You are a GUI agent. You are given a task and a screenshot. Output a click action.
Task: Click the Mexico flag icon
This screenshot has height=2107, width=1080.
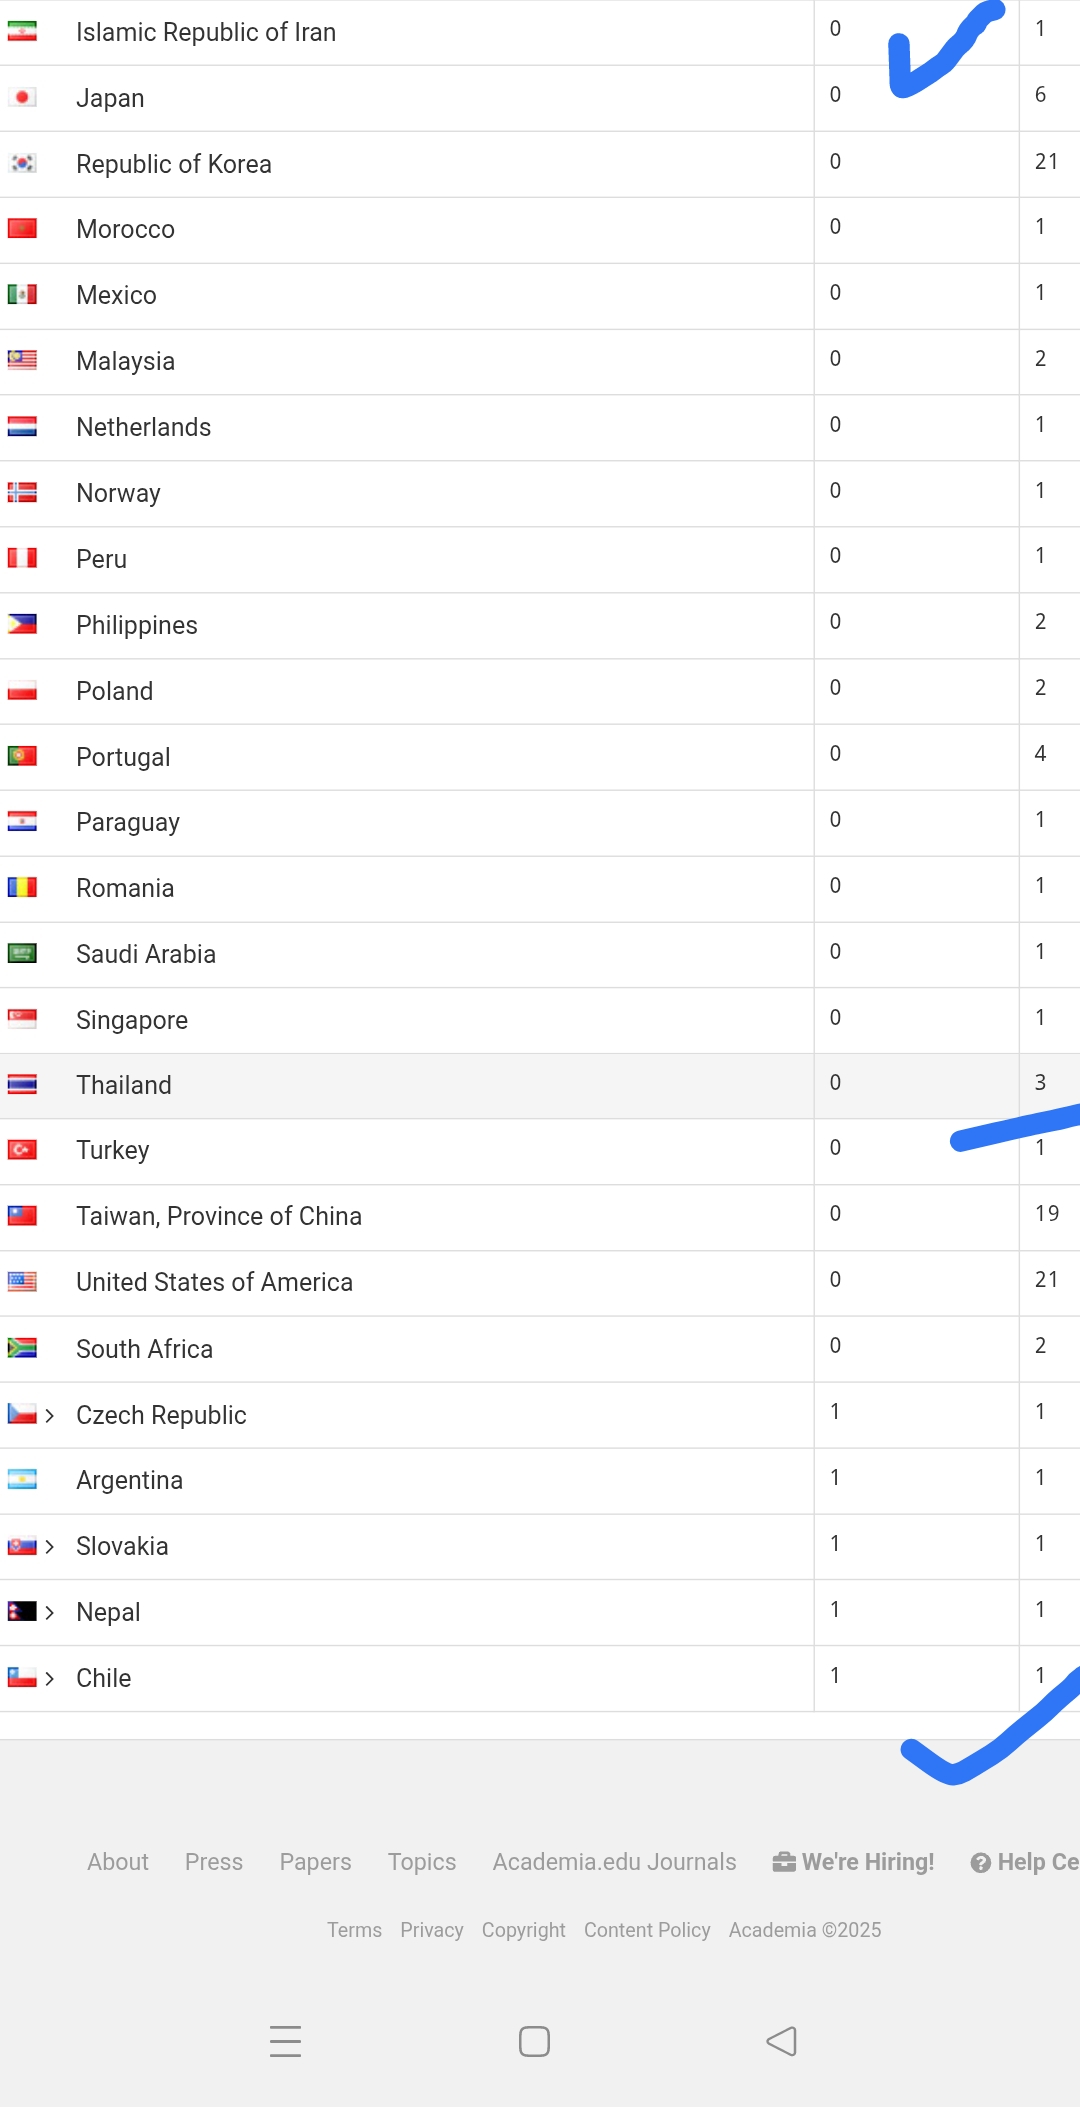pos(22,295)
